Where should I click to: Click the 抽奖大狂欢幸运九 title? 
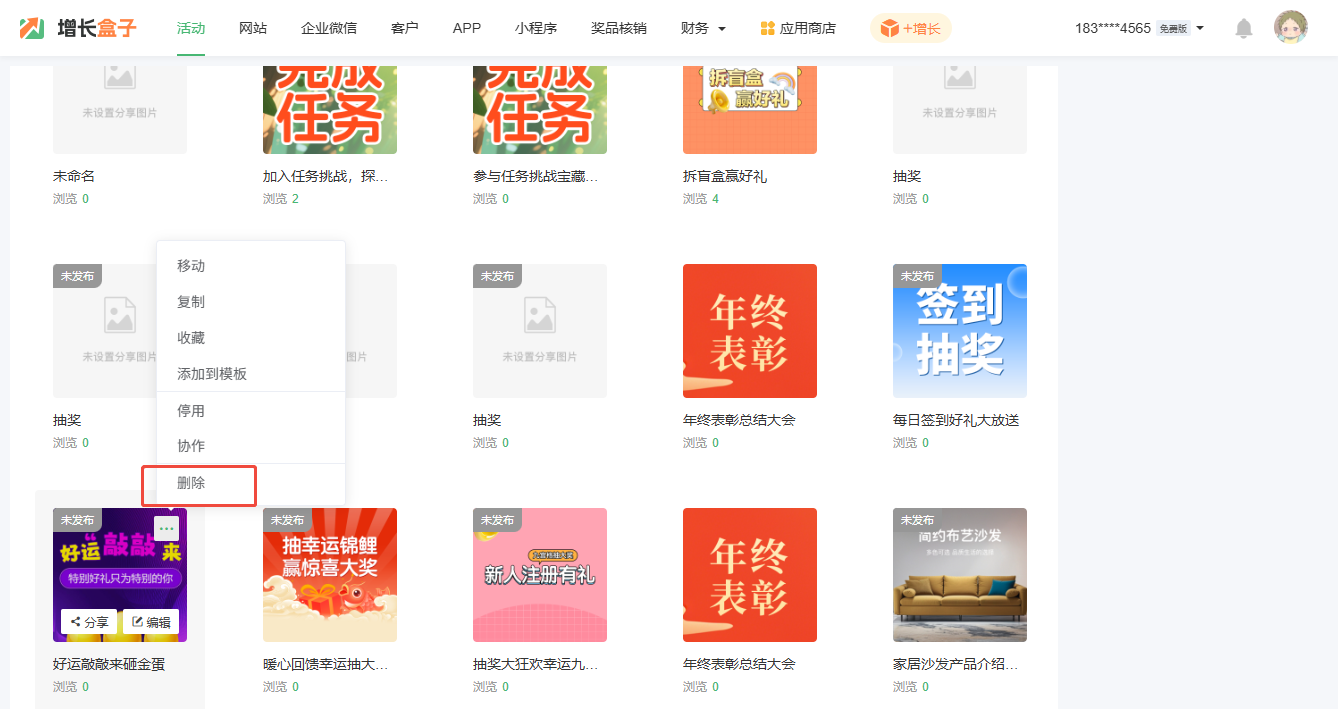click(536, 664)
